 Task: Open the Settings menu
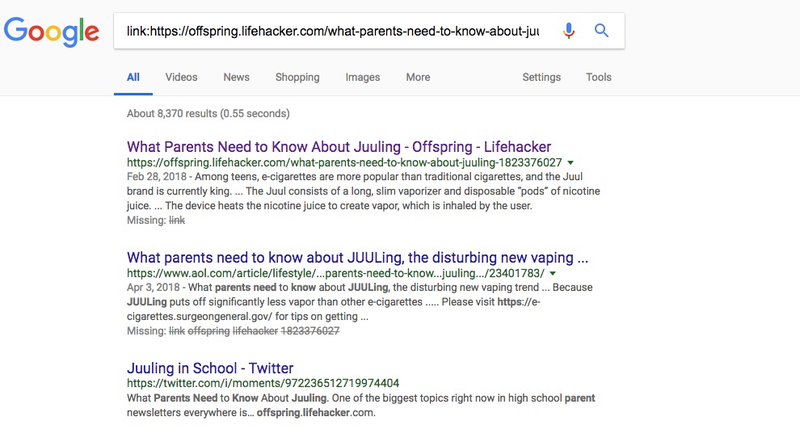541,77
